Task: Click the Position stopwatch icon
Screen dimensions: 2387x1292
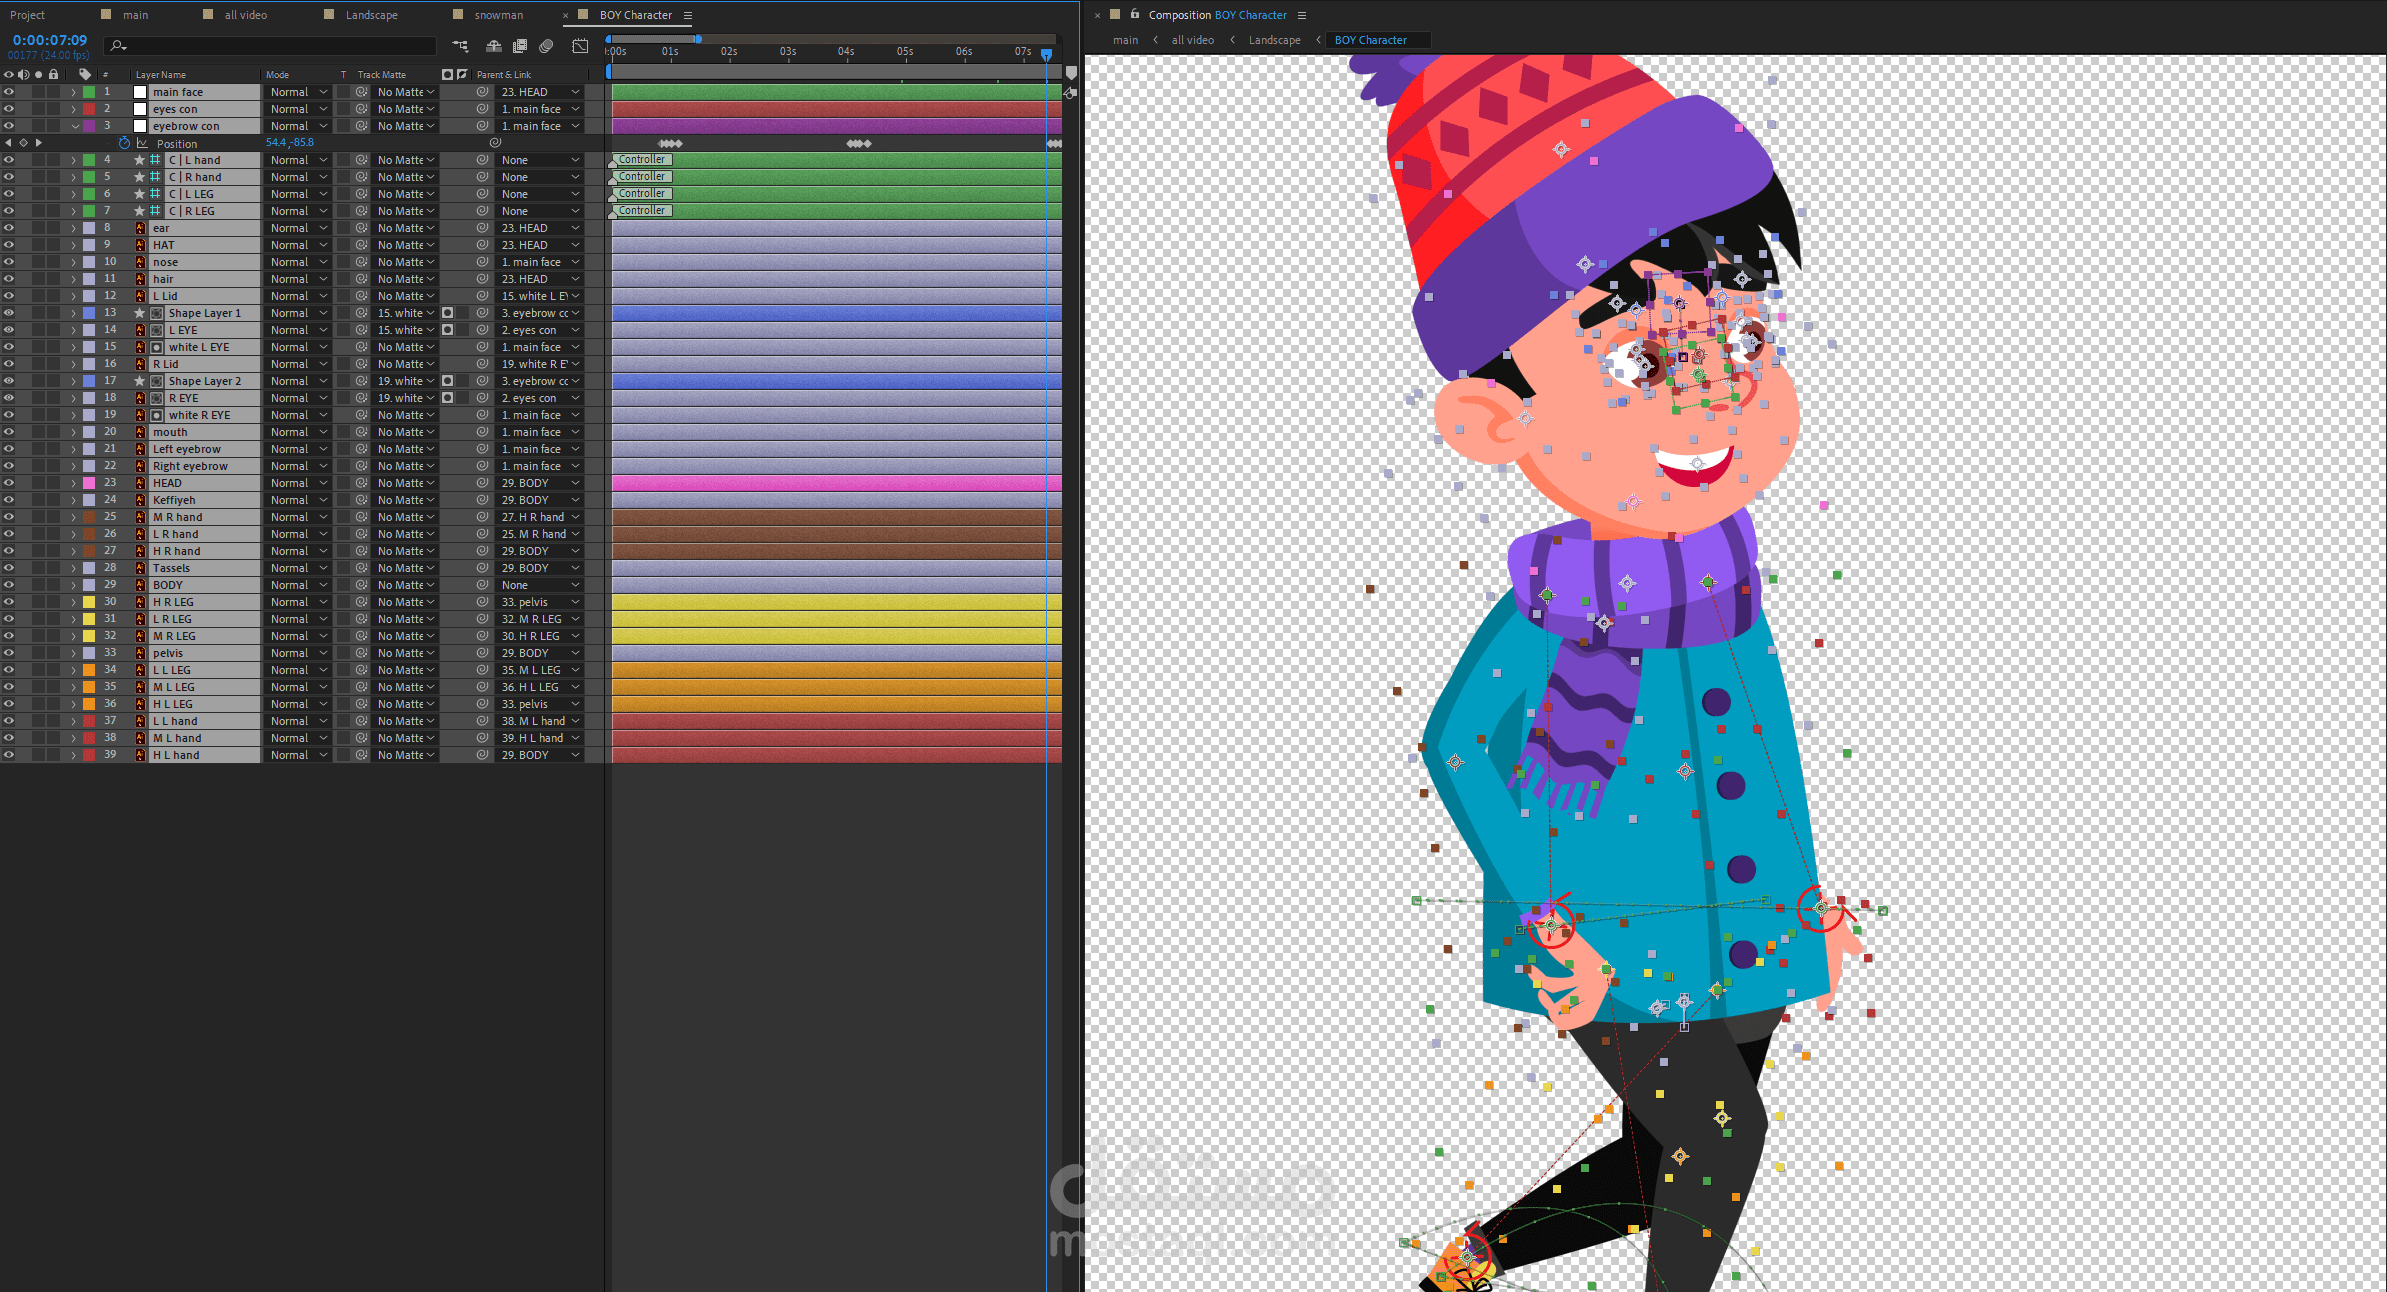Action: 125,143
